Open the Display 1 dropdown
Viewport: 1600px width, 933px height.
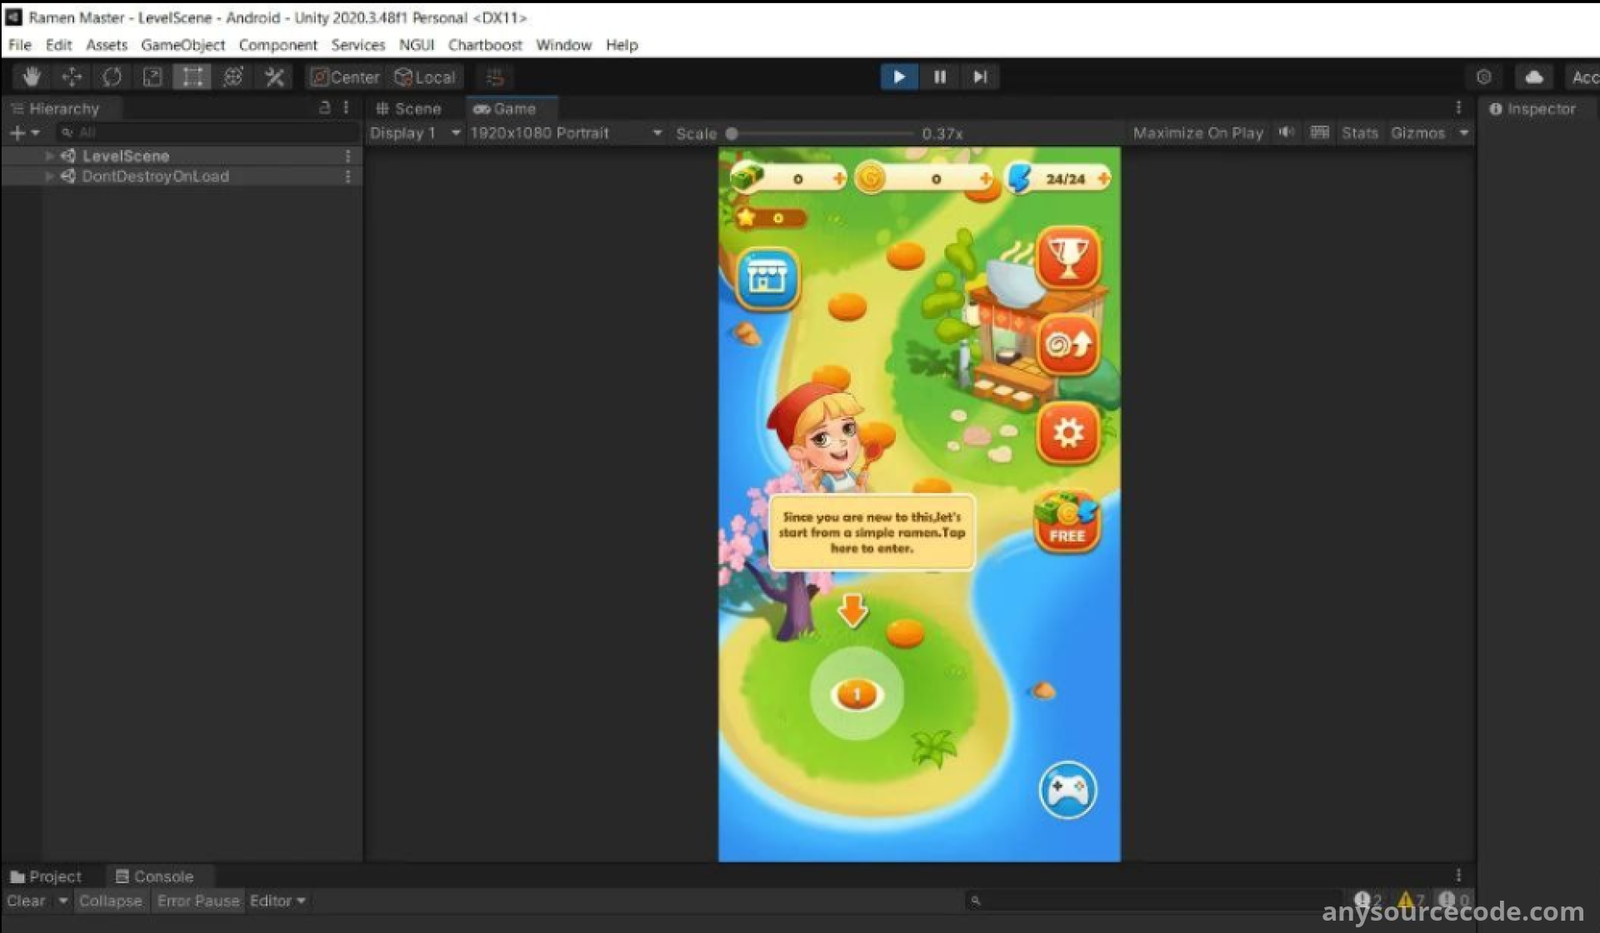pos(414,133)
